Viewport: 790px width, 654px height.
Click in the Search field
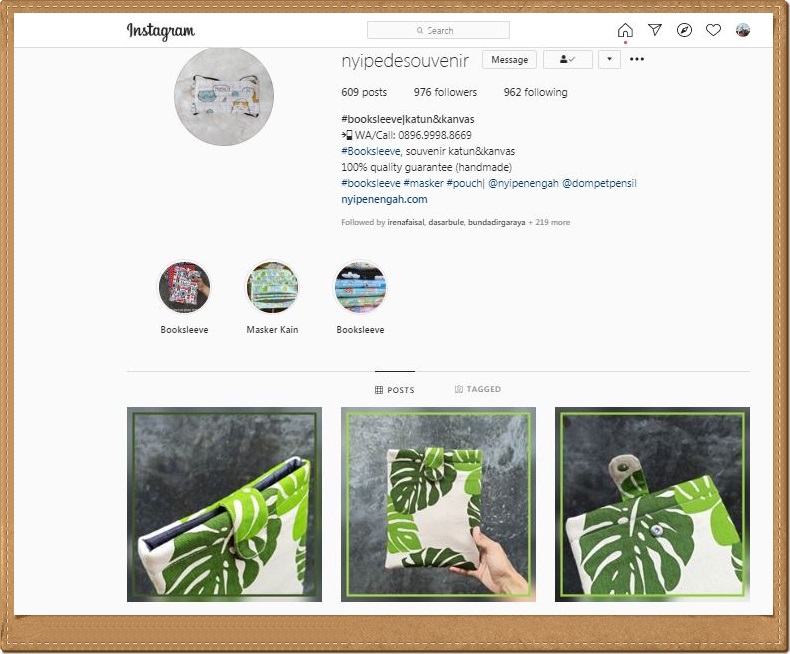pyautogui.click(x=438, y=30)
